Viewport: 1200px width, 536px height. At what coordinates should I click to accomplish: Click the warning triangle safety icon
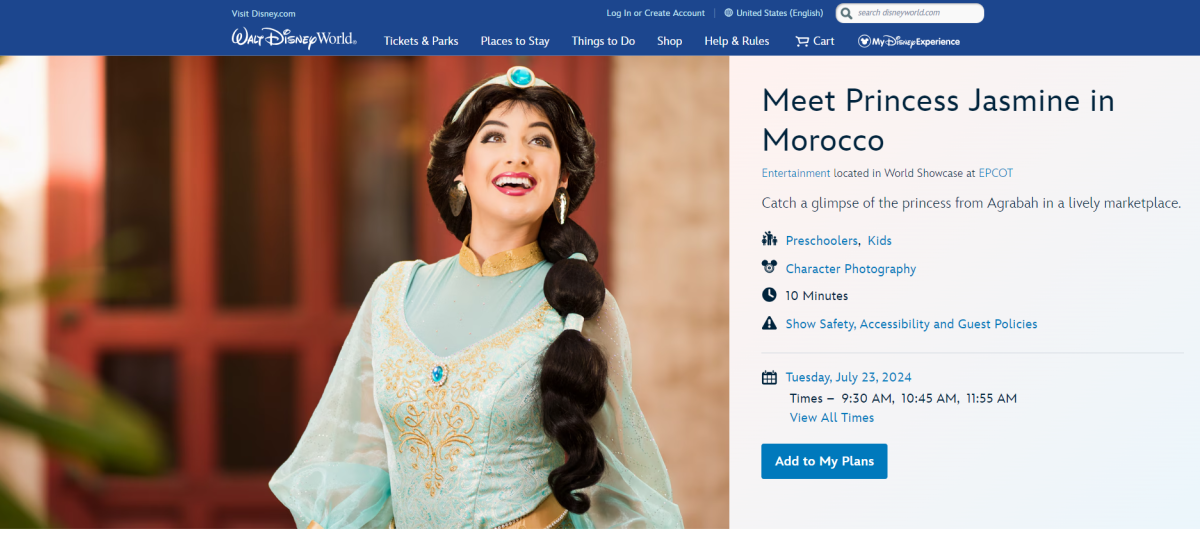coord(769,324)
